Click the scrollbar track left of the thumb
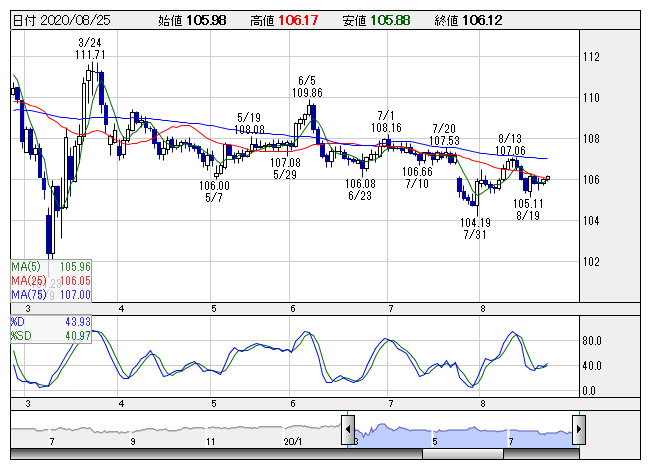652x469 pixels. 200,453
